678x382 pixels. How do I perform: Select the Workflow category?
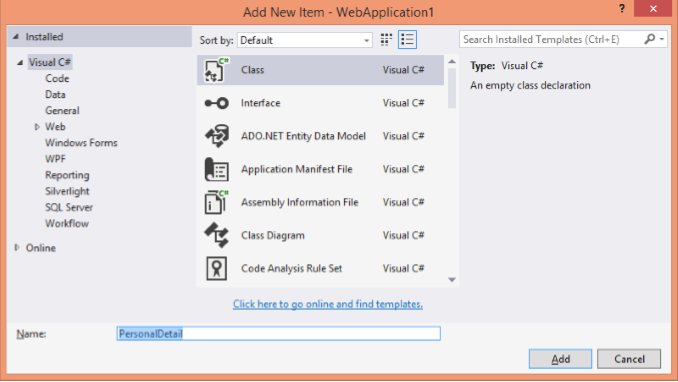click(x=67, y=224)
